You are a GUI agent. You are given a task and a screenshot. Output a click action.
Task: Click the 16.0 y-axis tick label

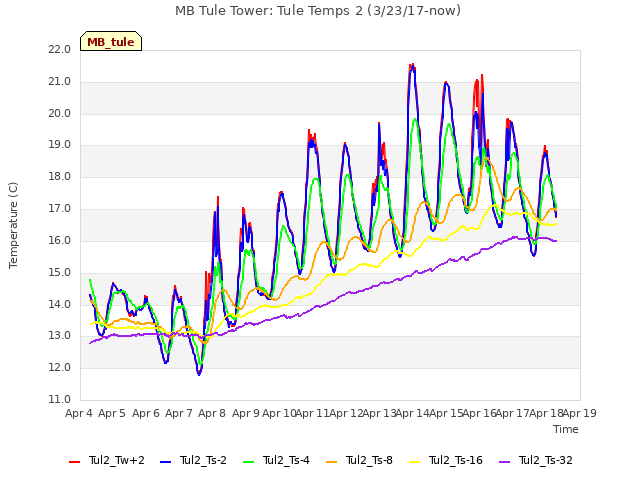pos(60,240)
